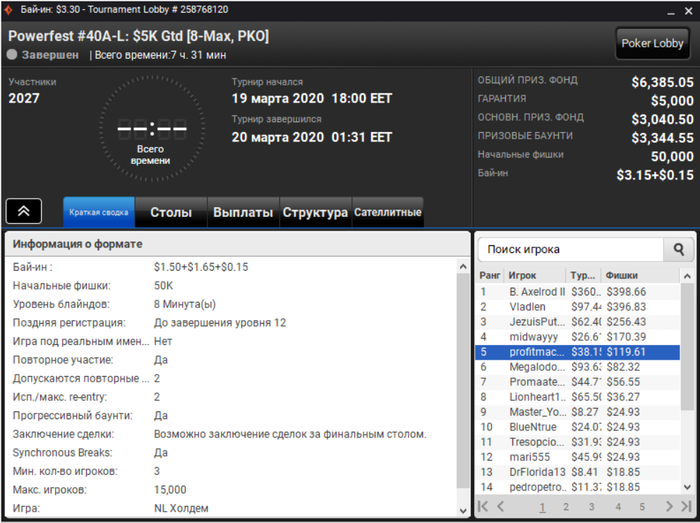Sort players by Игрок column header
700x523 pixels.
tap(534, 275)
